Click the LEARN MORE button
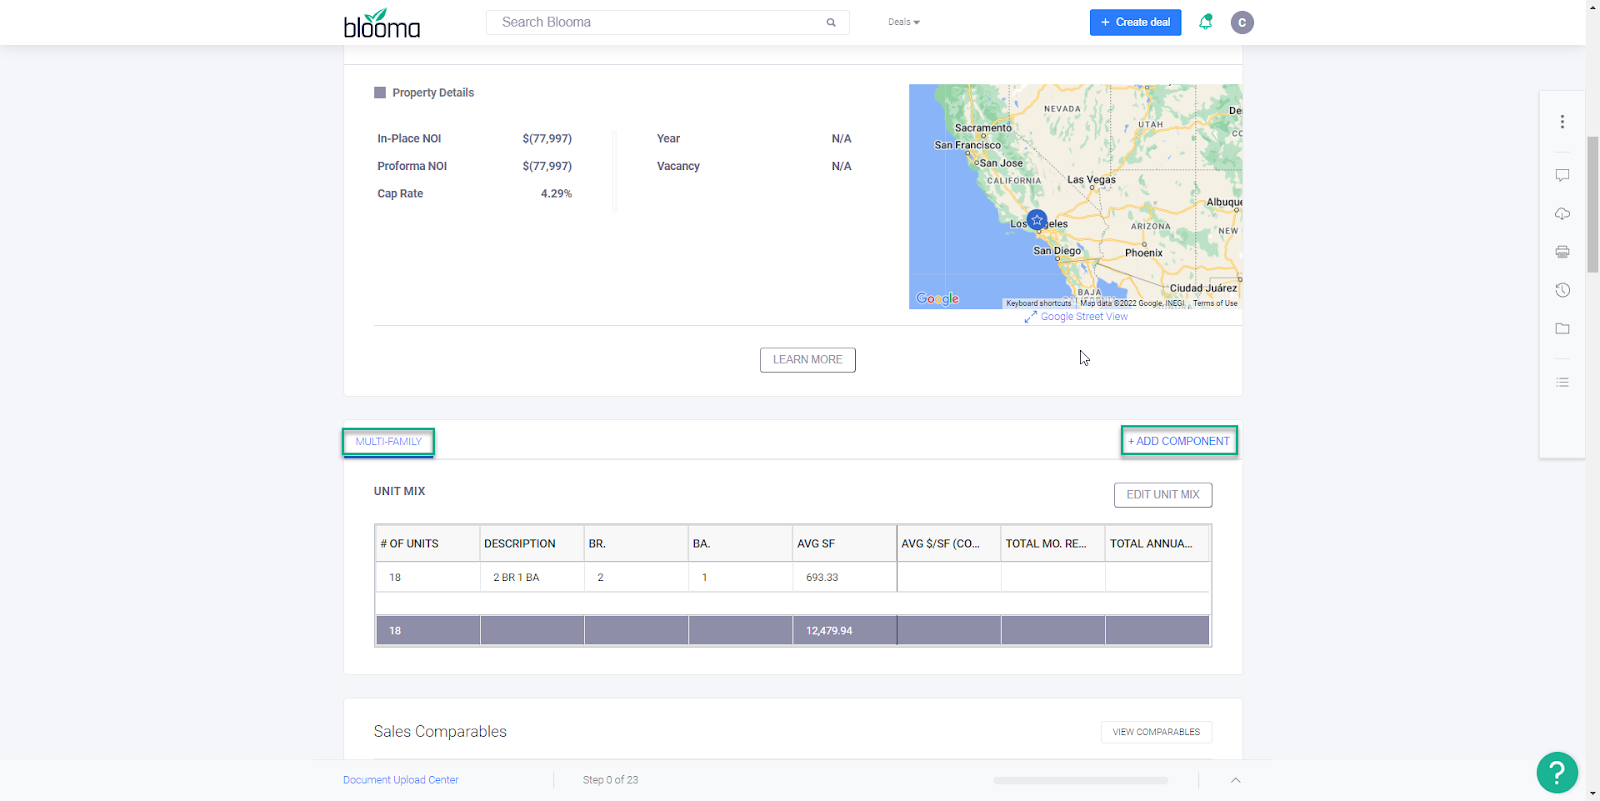 tap(807, 360)
